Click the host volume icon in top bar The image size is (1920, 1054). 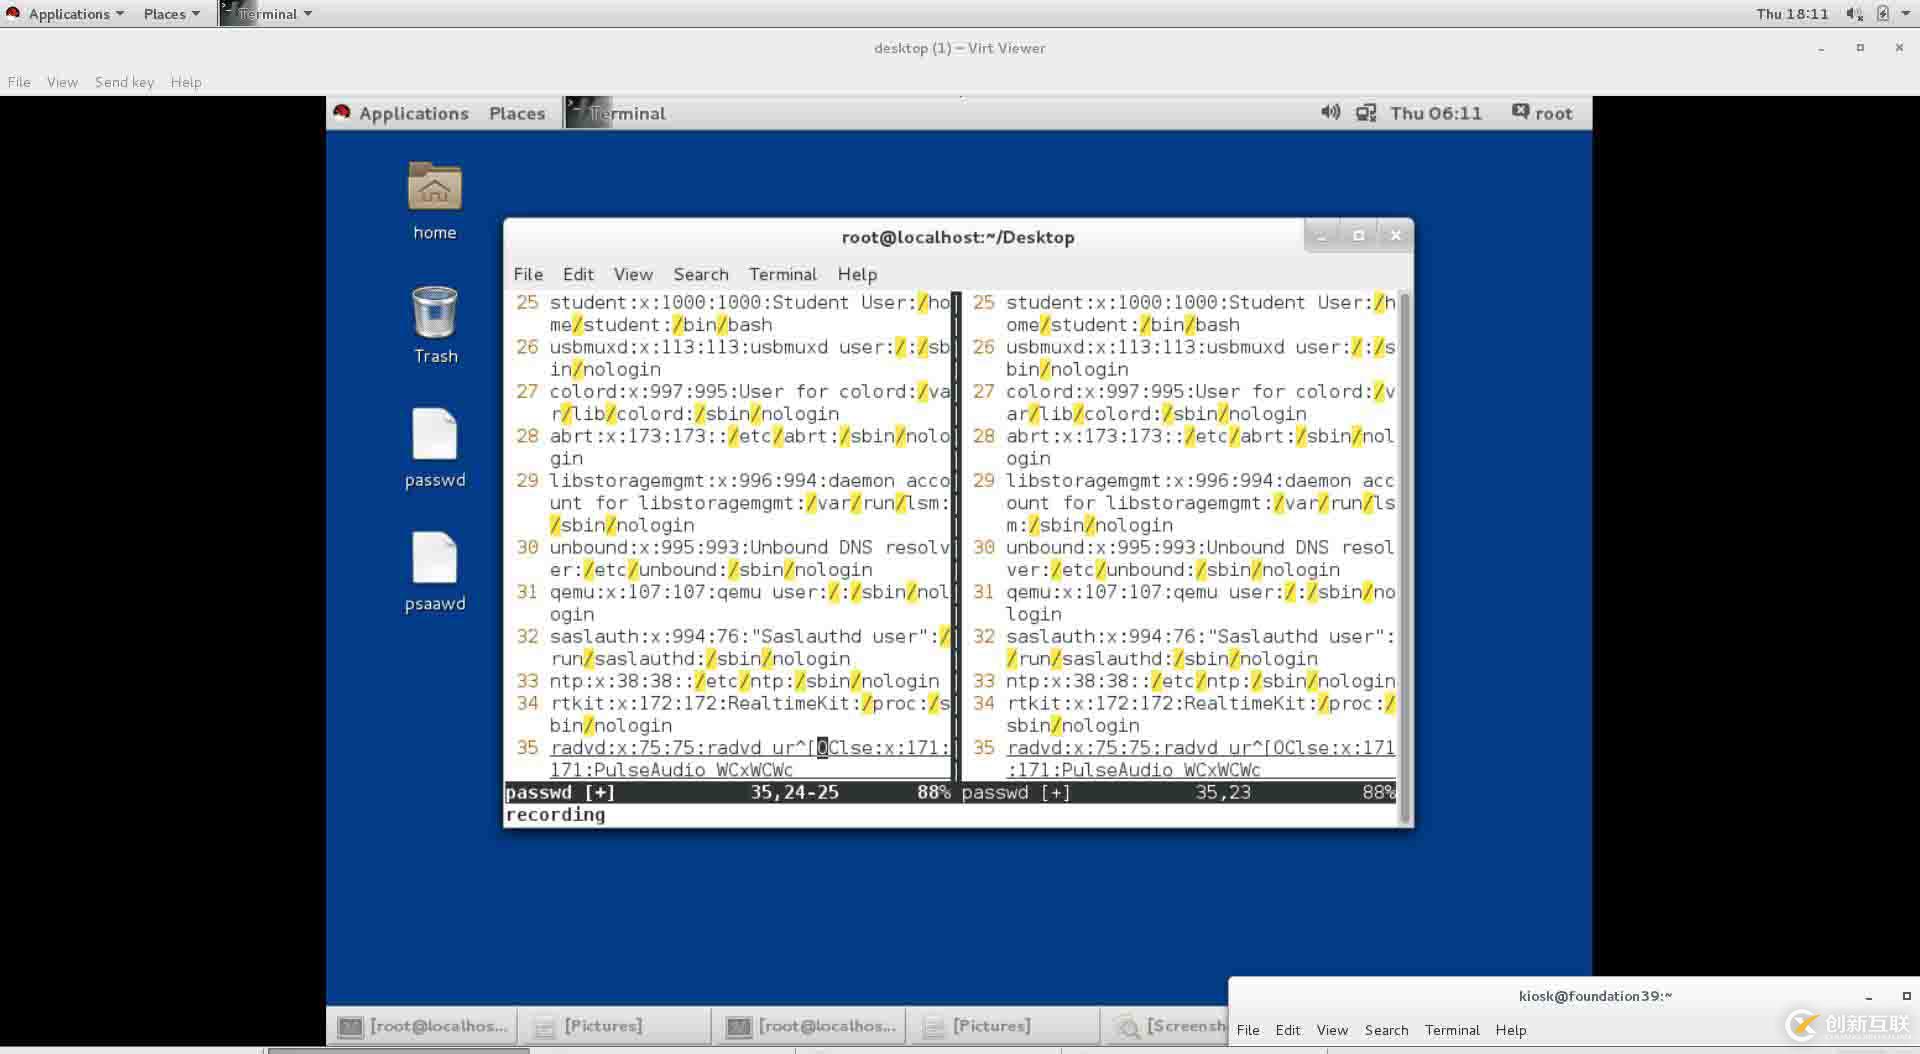1853,14
